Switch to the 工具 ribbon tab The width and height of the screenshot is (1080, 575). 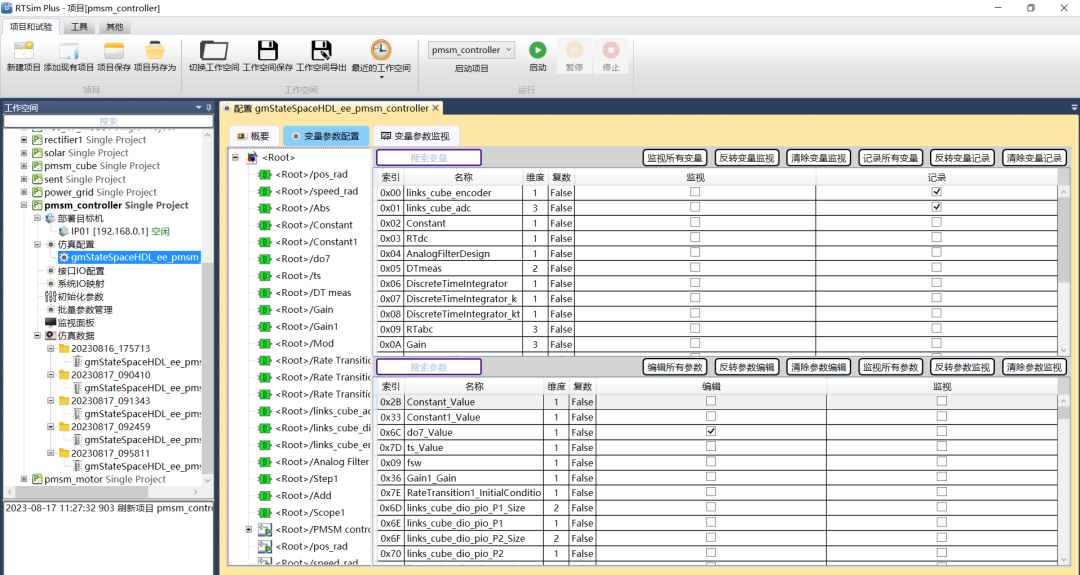click(x=79, y=27)
